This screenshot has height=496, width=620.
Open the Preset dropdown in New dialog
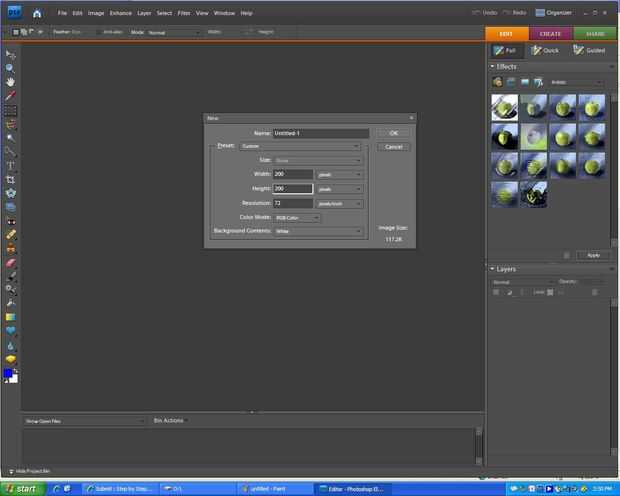300,146
